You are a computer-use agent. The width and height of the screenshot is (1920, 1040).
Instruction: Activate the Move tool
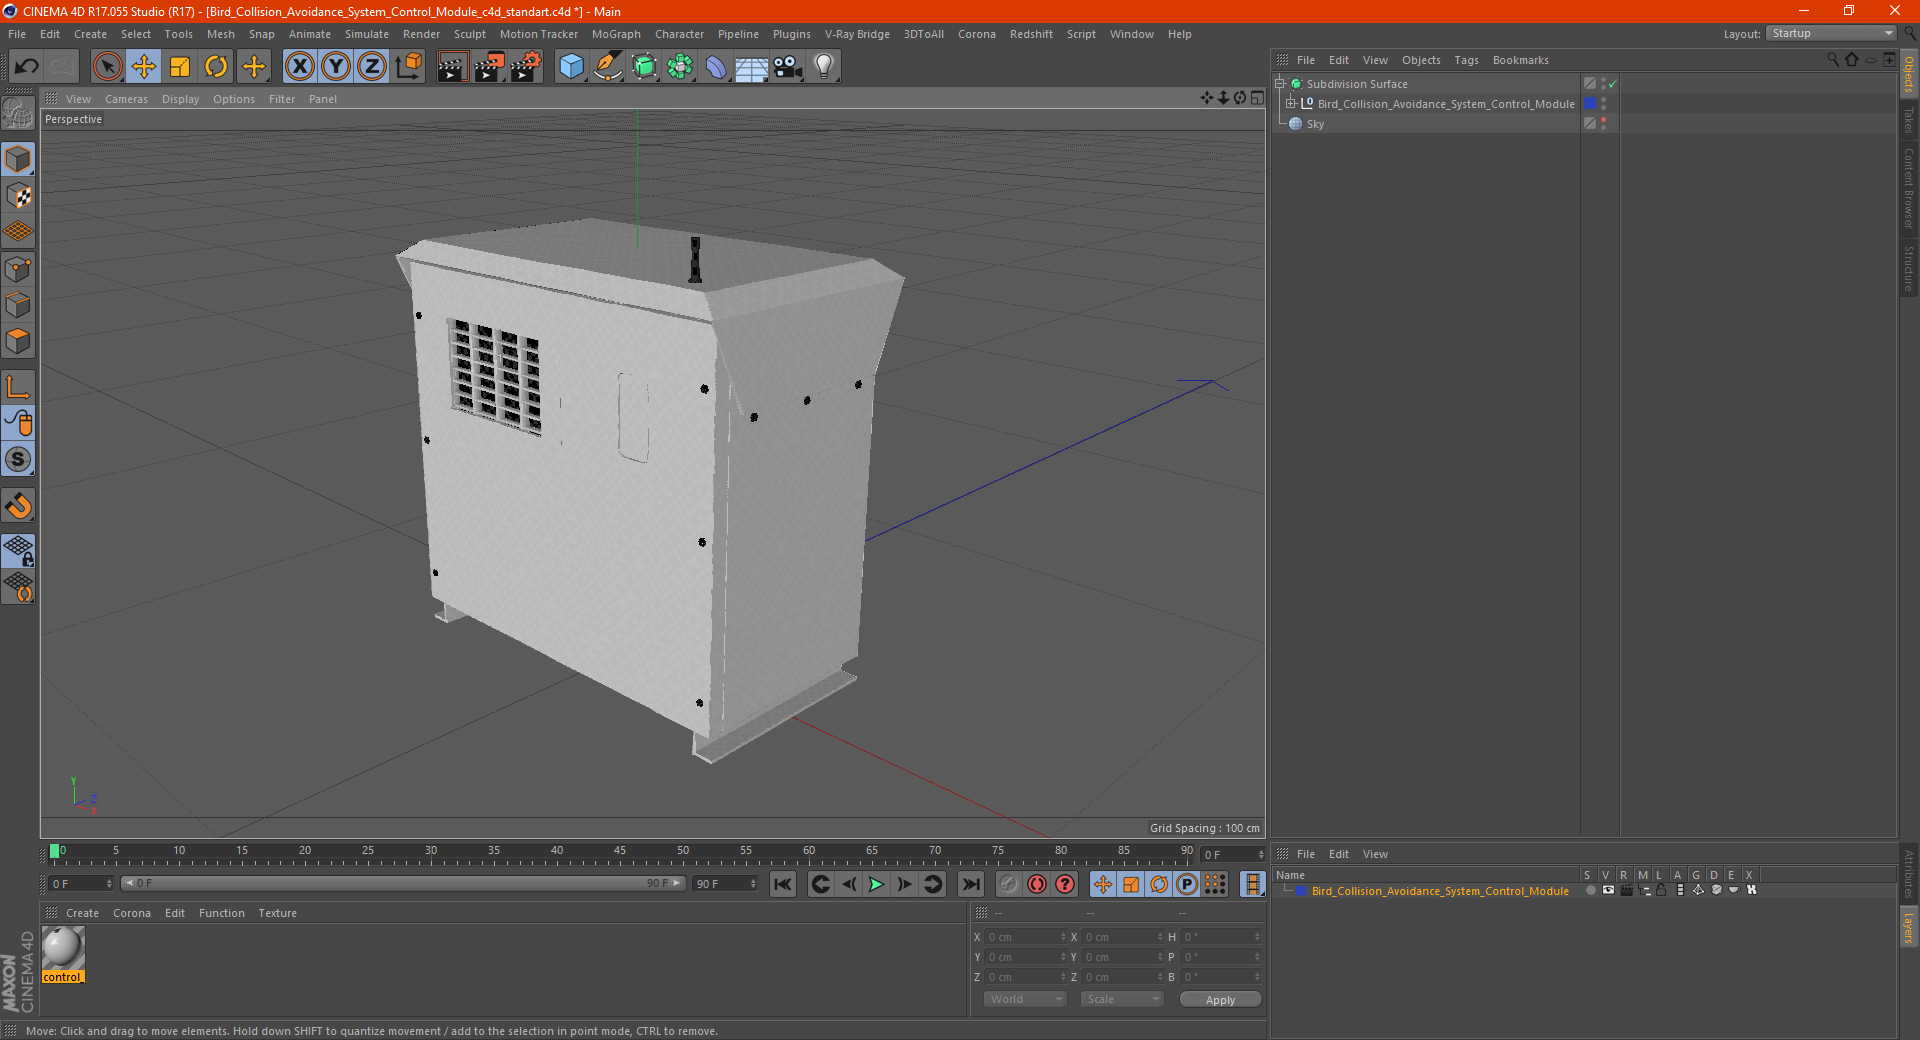pyautogui.click(x=144, y=67)
